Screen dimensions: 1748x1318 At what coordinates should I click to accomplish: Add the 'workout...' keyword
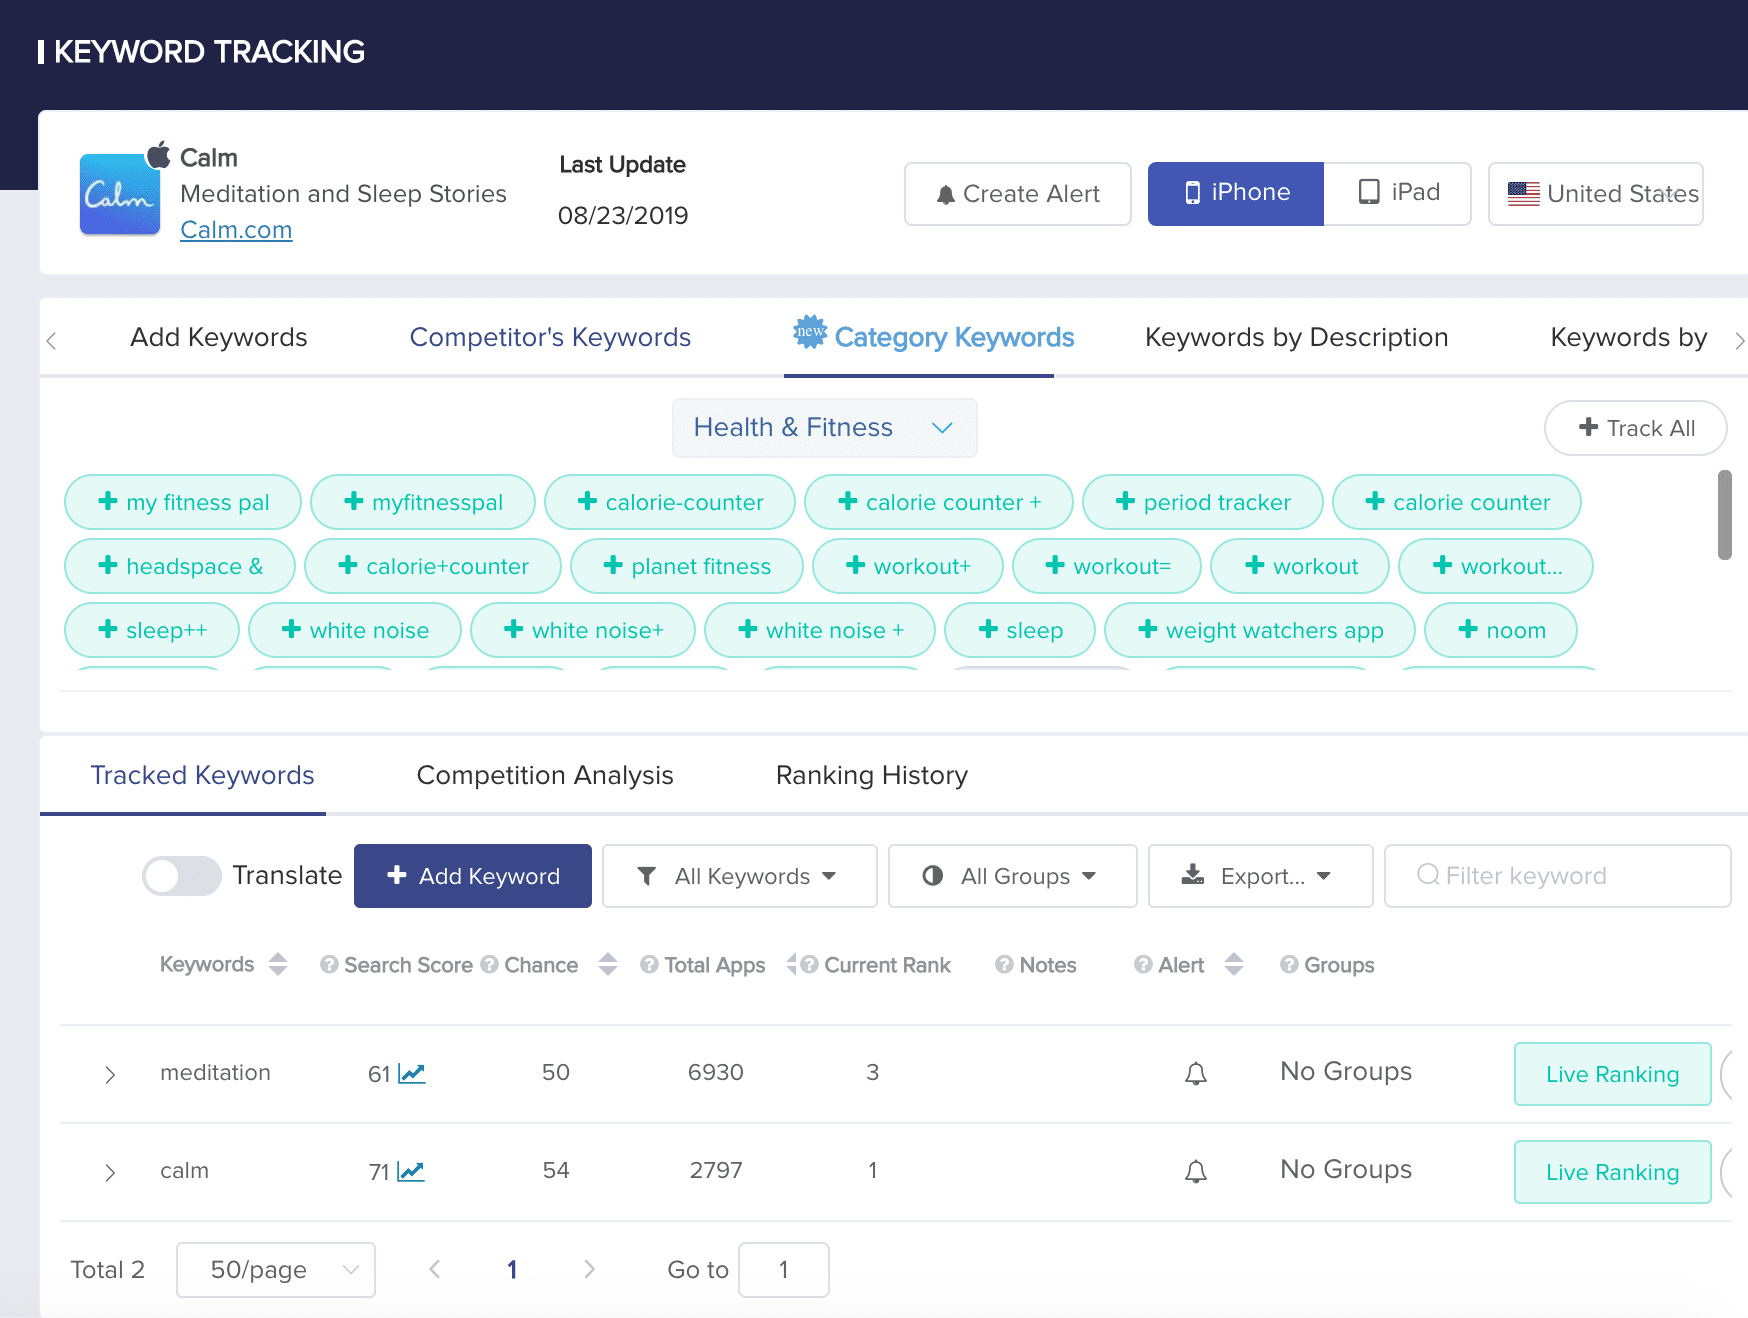[1496, 566]
